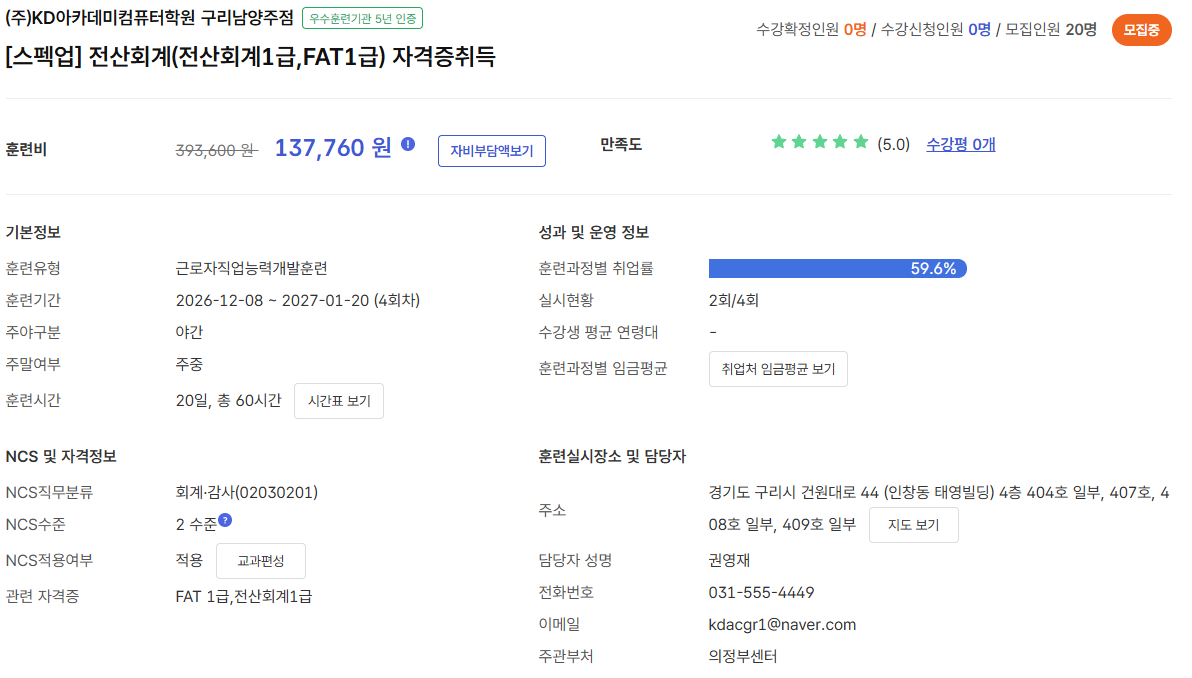Click the contact name 권영재
Viewport: 1192px width, 678px height.
coord(729,561)
